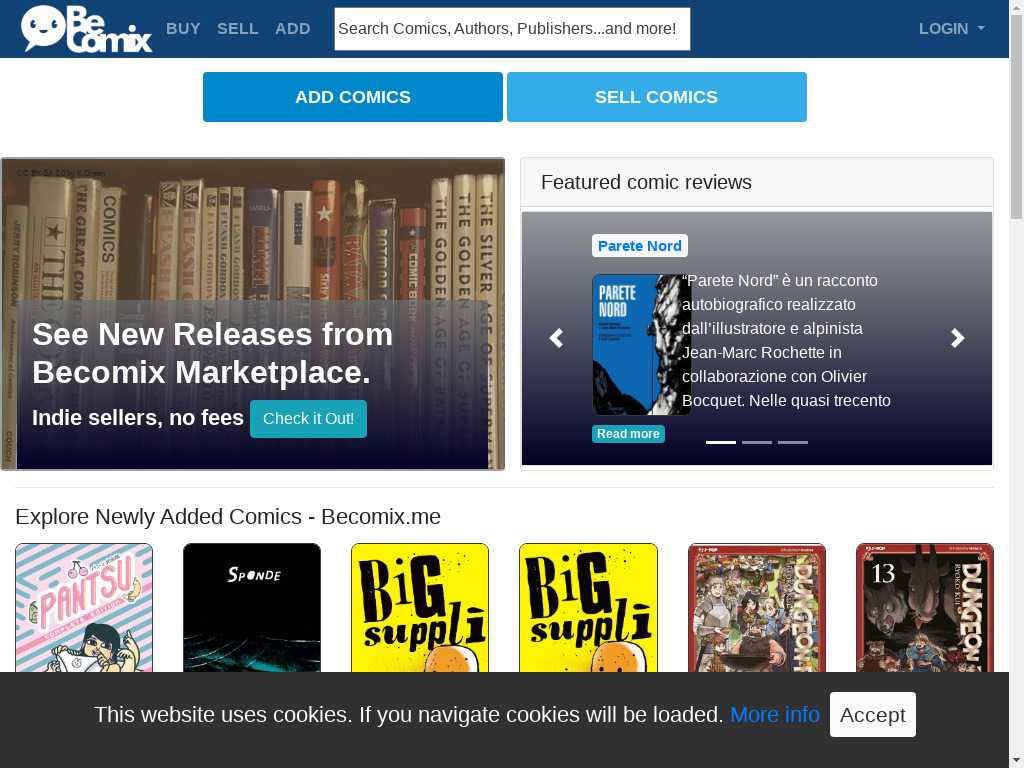Expand the LOGIN dropdown
This screenshot has width=1024, height=768.
(952, 29)
